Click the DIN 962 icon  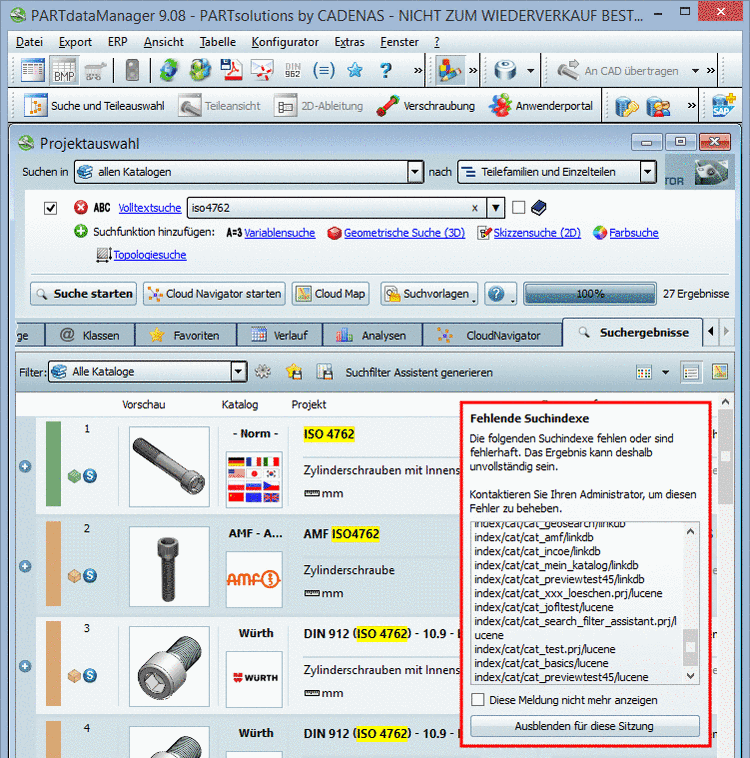click(x=293, y=71)
